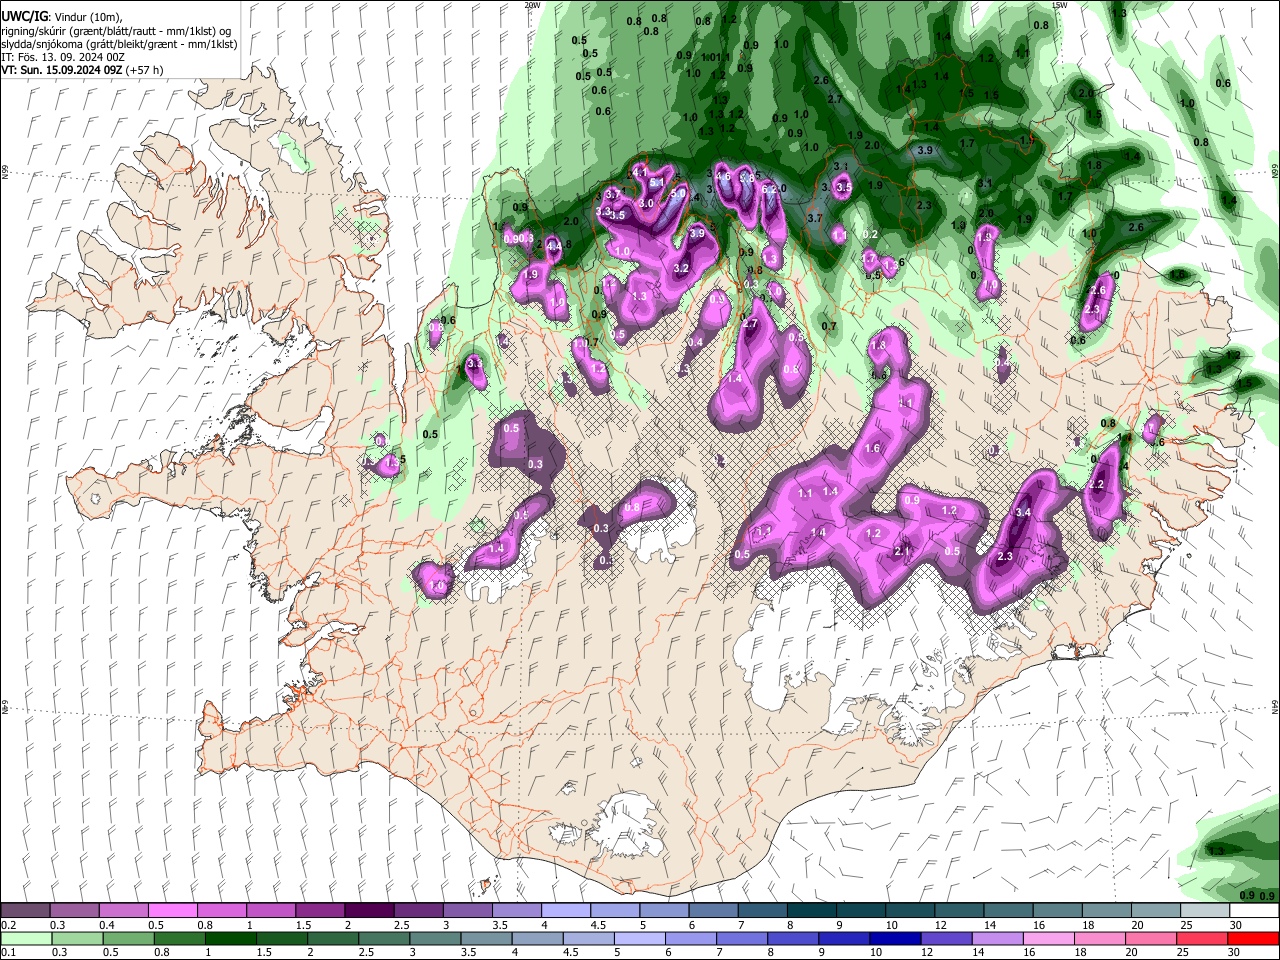Click the 4.6 precipitation value on the map
The height and width of the screenshot is (960, 1280).
[x=723, y=176]
